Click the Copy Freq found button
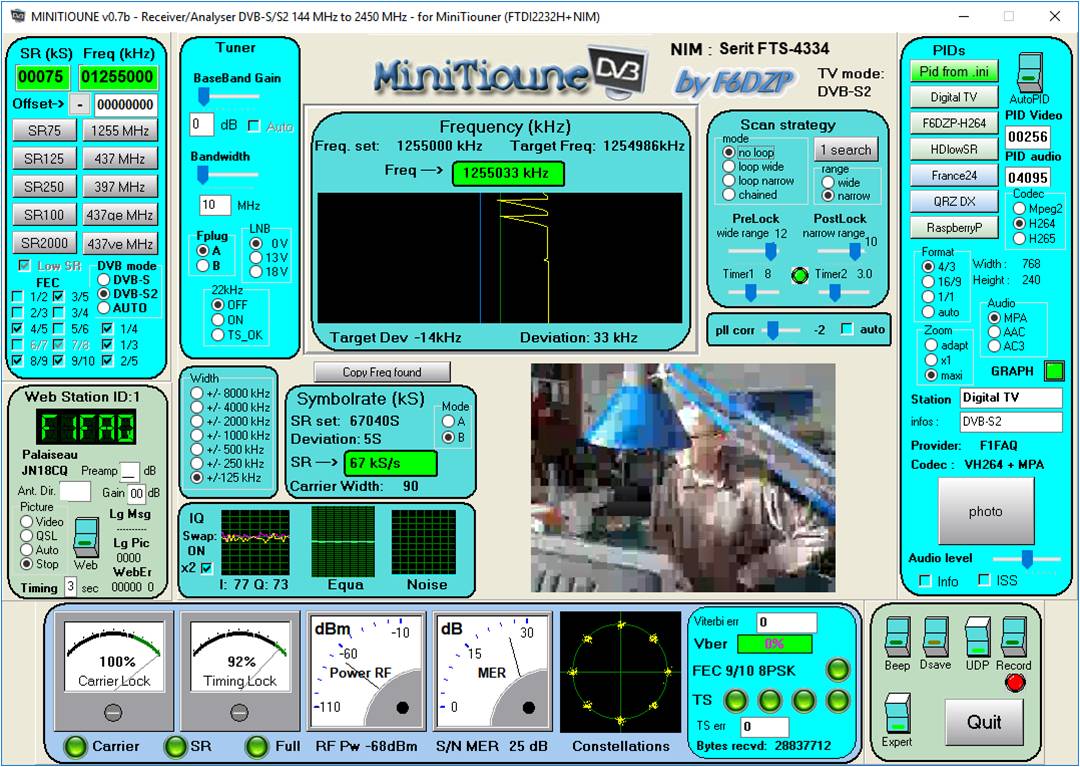Image resolution: width=1080 pixels, height=767 pixels. 382,372
